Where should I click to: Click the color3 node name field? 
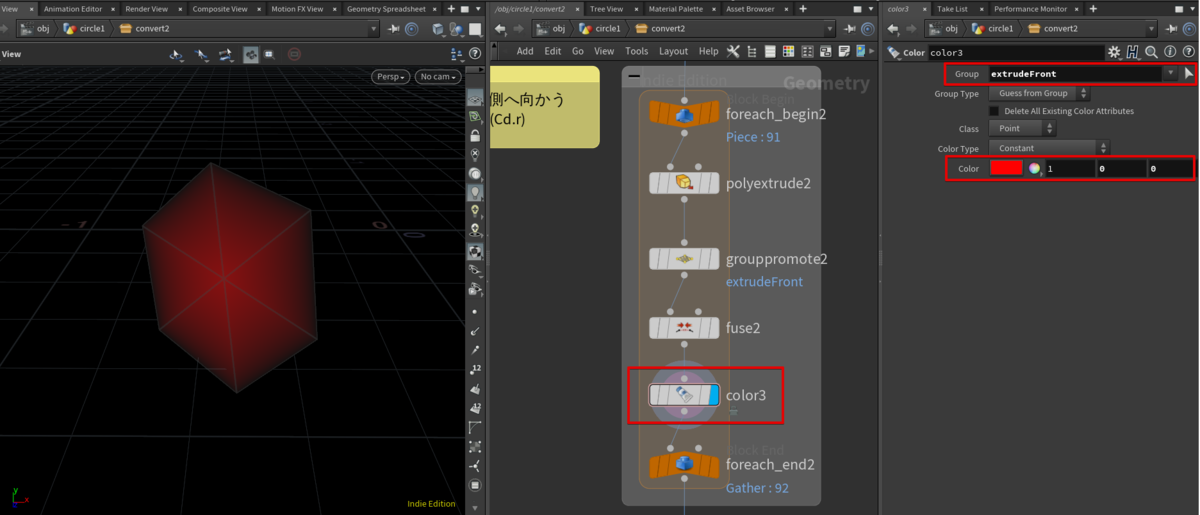point(1015,52)
